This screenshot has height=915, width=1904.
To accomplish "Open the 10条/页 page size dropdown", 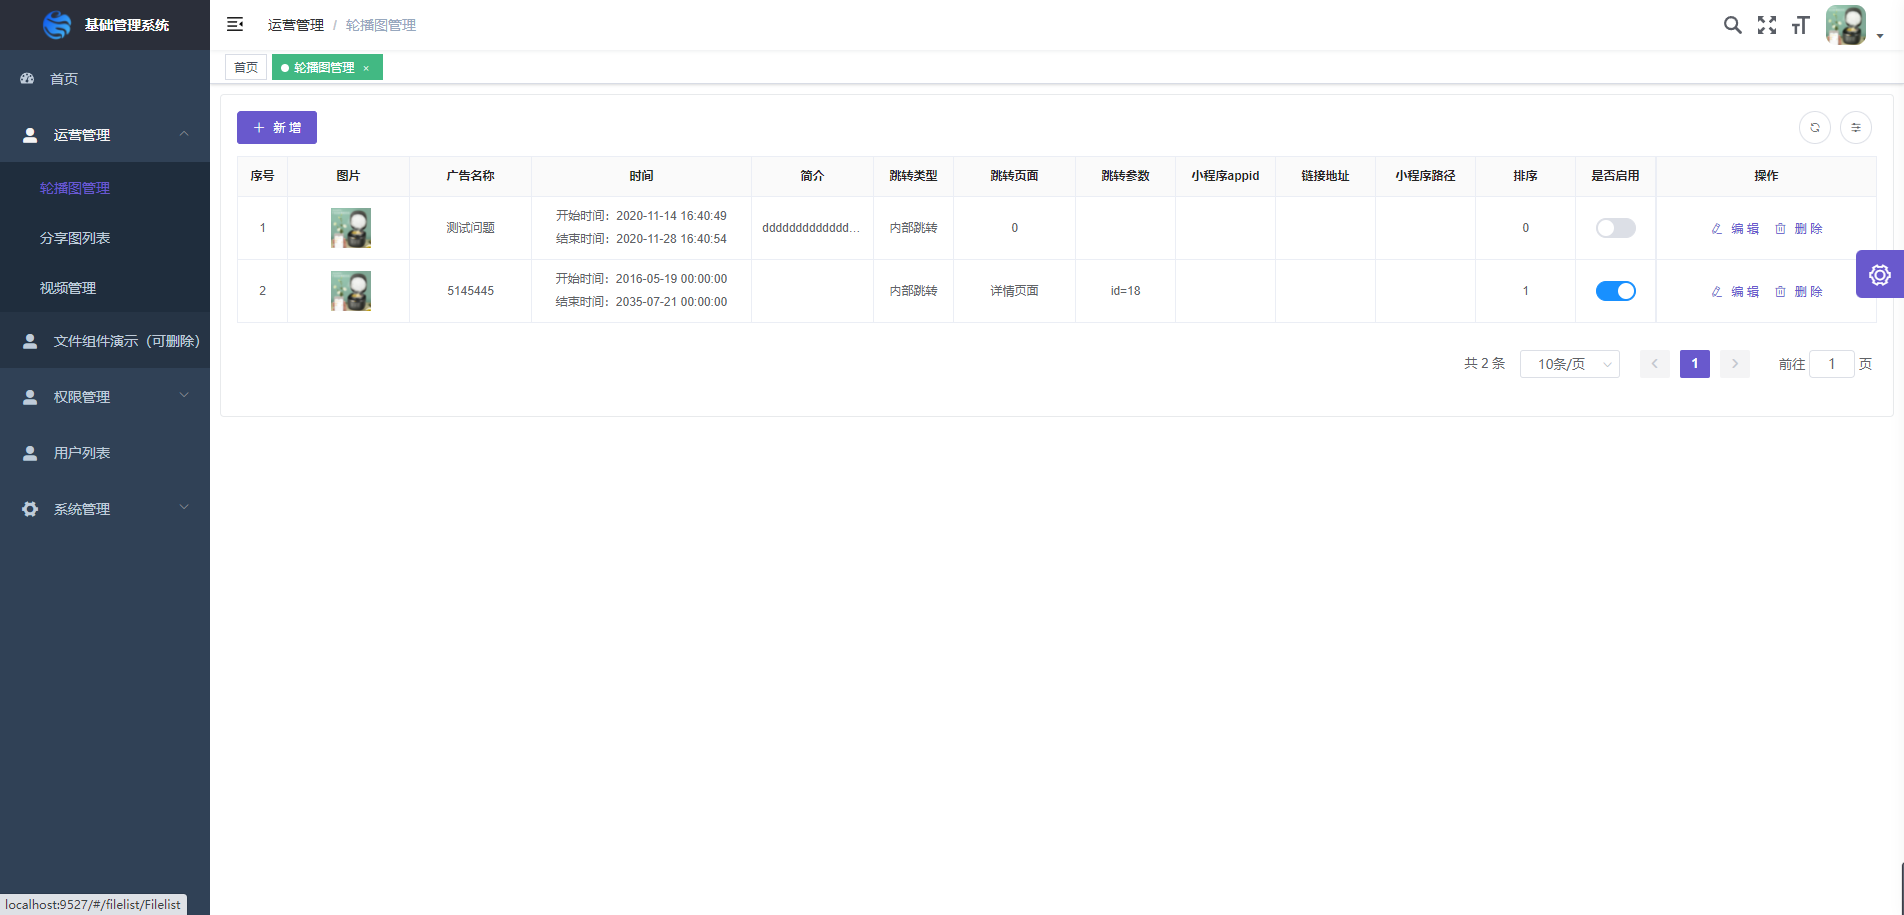I will click(x=1569, y=364).
